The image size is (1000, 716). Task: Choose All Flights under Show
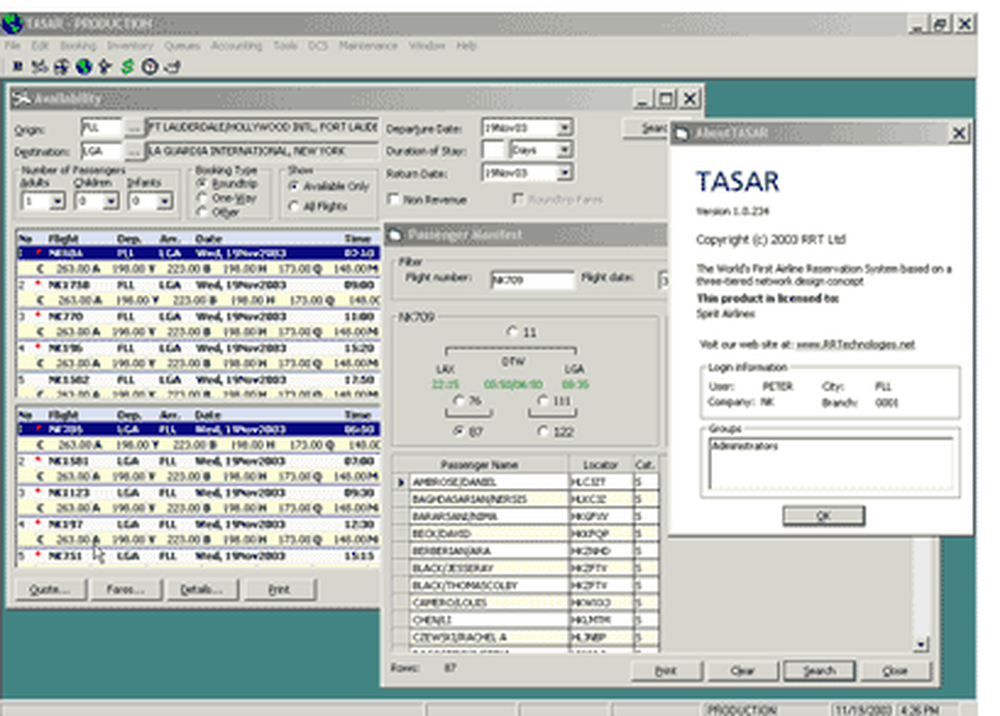[293, 206]
